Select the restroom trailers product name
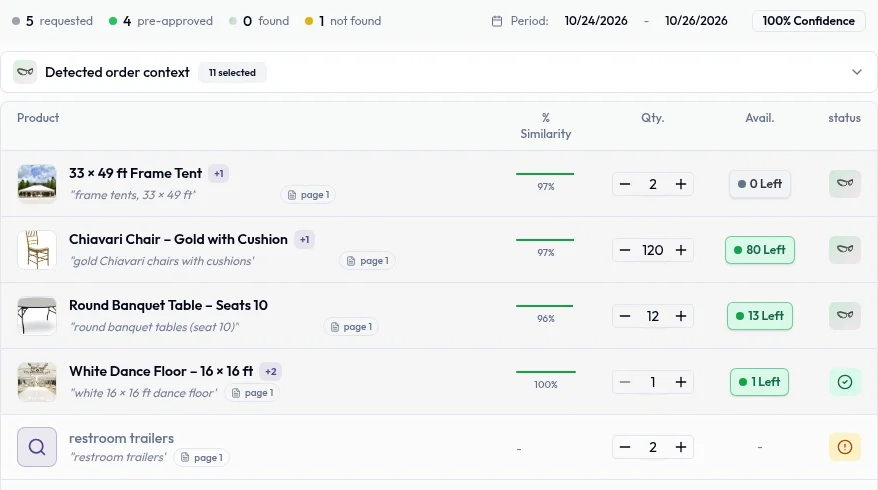The height and width of the screenshot is (490, 878). pos(122,438)
